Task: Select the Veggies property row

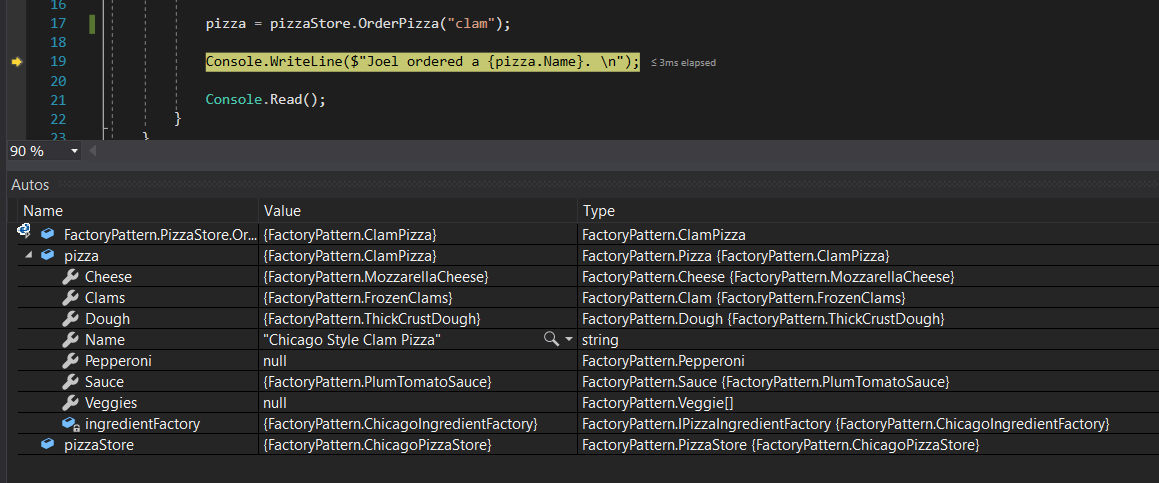Action: point(588,403)
